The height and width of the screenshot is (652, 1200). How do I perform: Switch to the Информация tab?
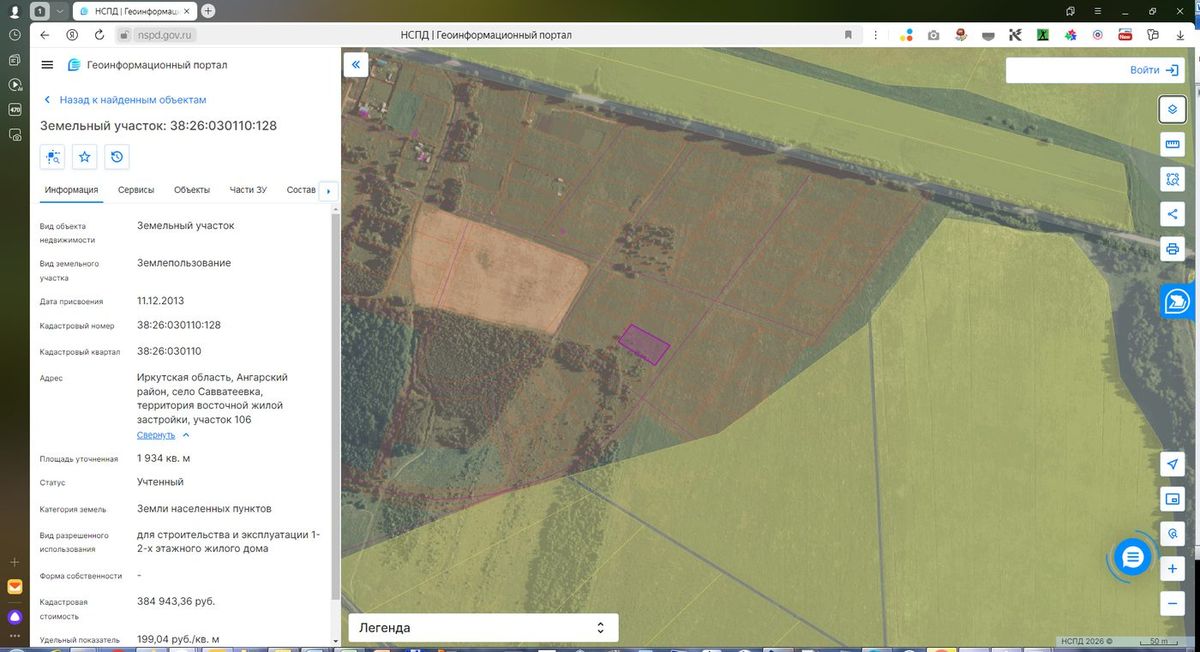[71, 190]
